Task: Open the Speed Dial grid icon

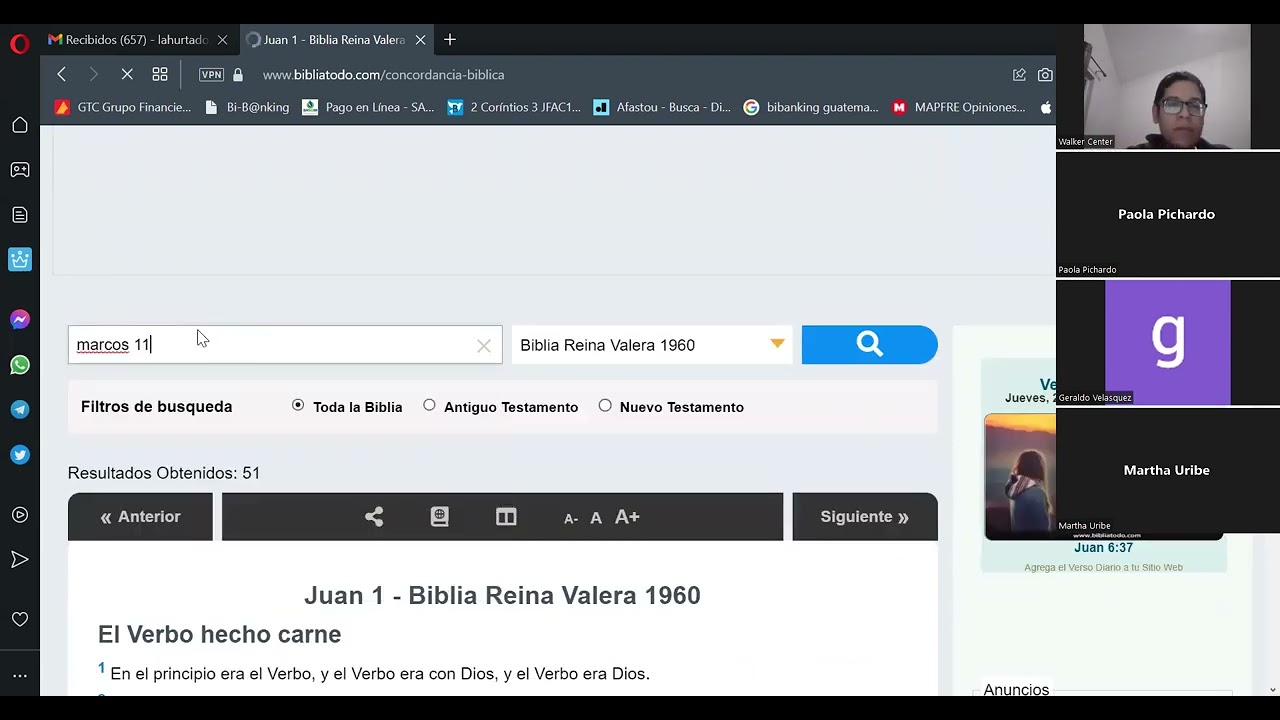Action: click(x=160, y=74)
